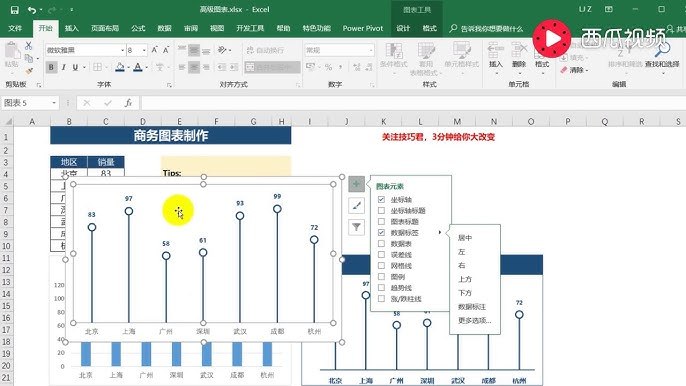Click the 自动换行 wrap text button
The image size is (686, 386).
tap(266, 50)
